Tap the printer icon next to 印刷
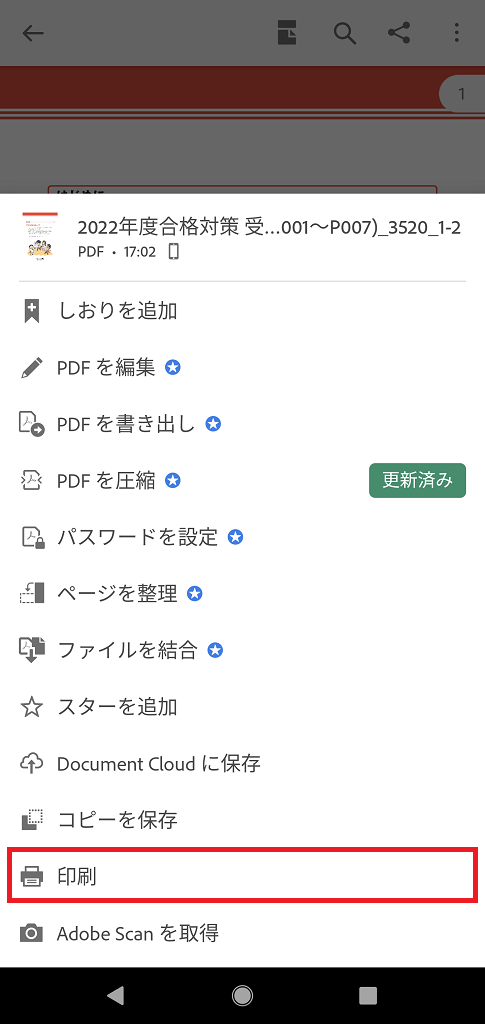This screenshot has width=485, height=1024. pos(31,876)
